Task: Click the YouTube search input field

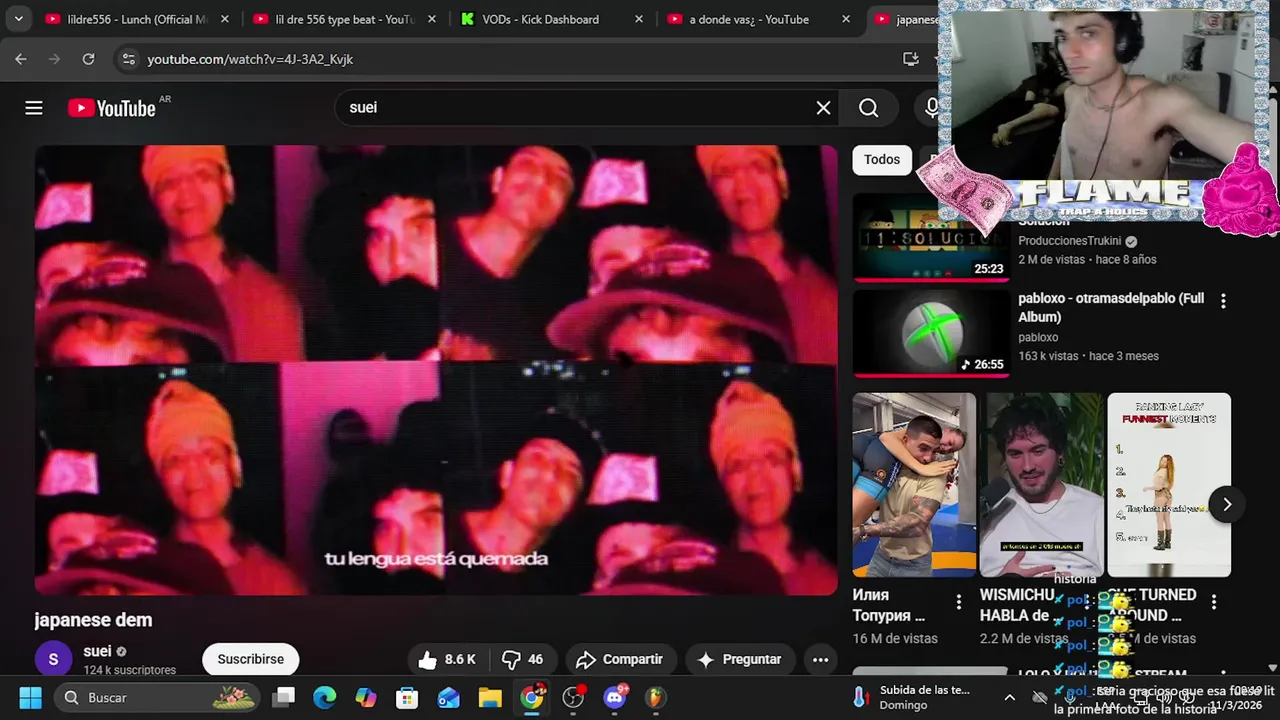Action: point(575,108)
